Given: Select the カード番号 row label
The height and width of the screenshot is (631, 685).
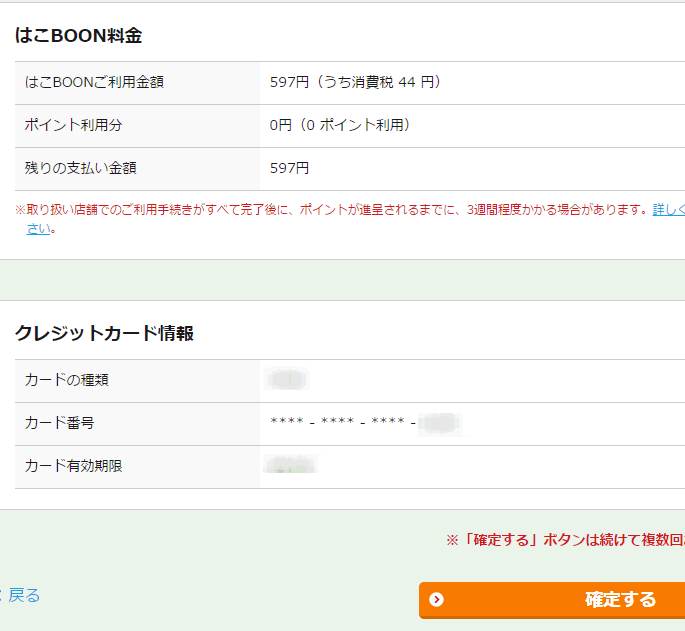Looking at the screenshot, I should coord(60,423).
